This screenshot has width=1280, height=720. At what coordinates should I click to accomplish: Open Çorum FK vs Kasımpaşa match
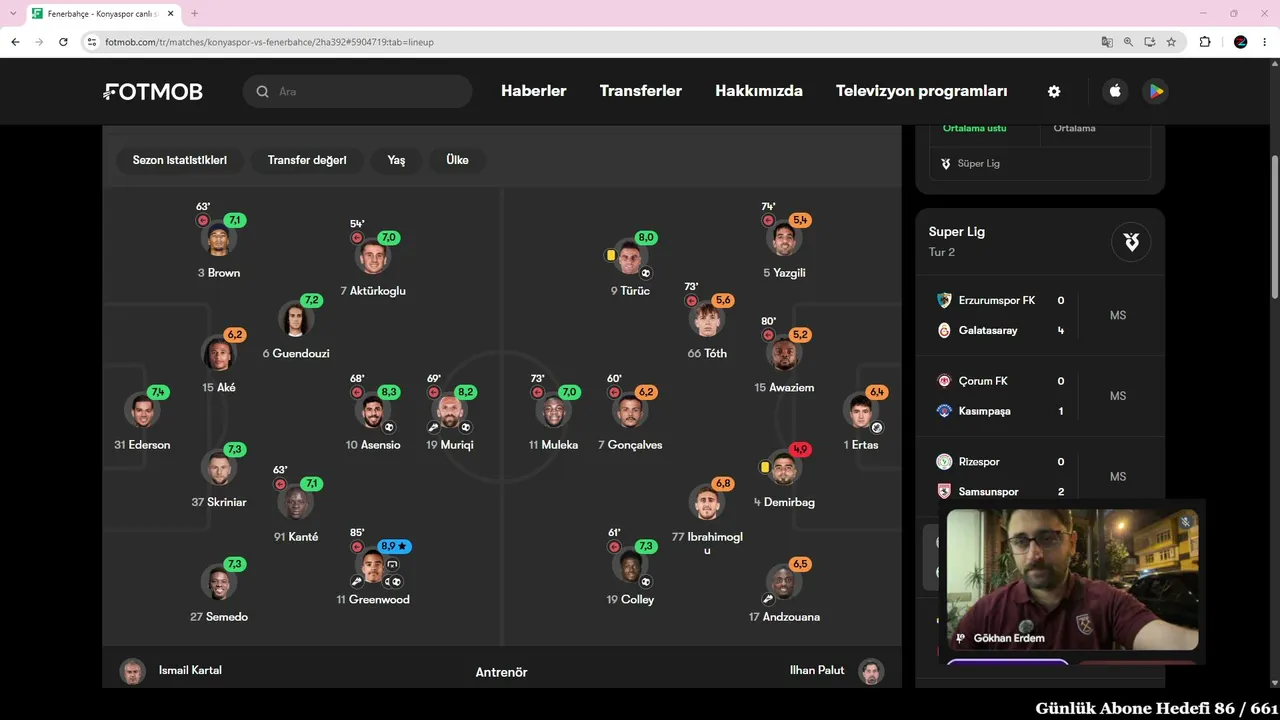tap(1040, 396)
